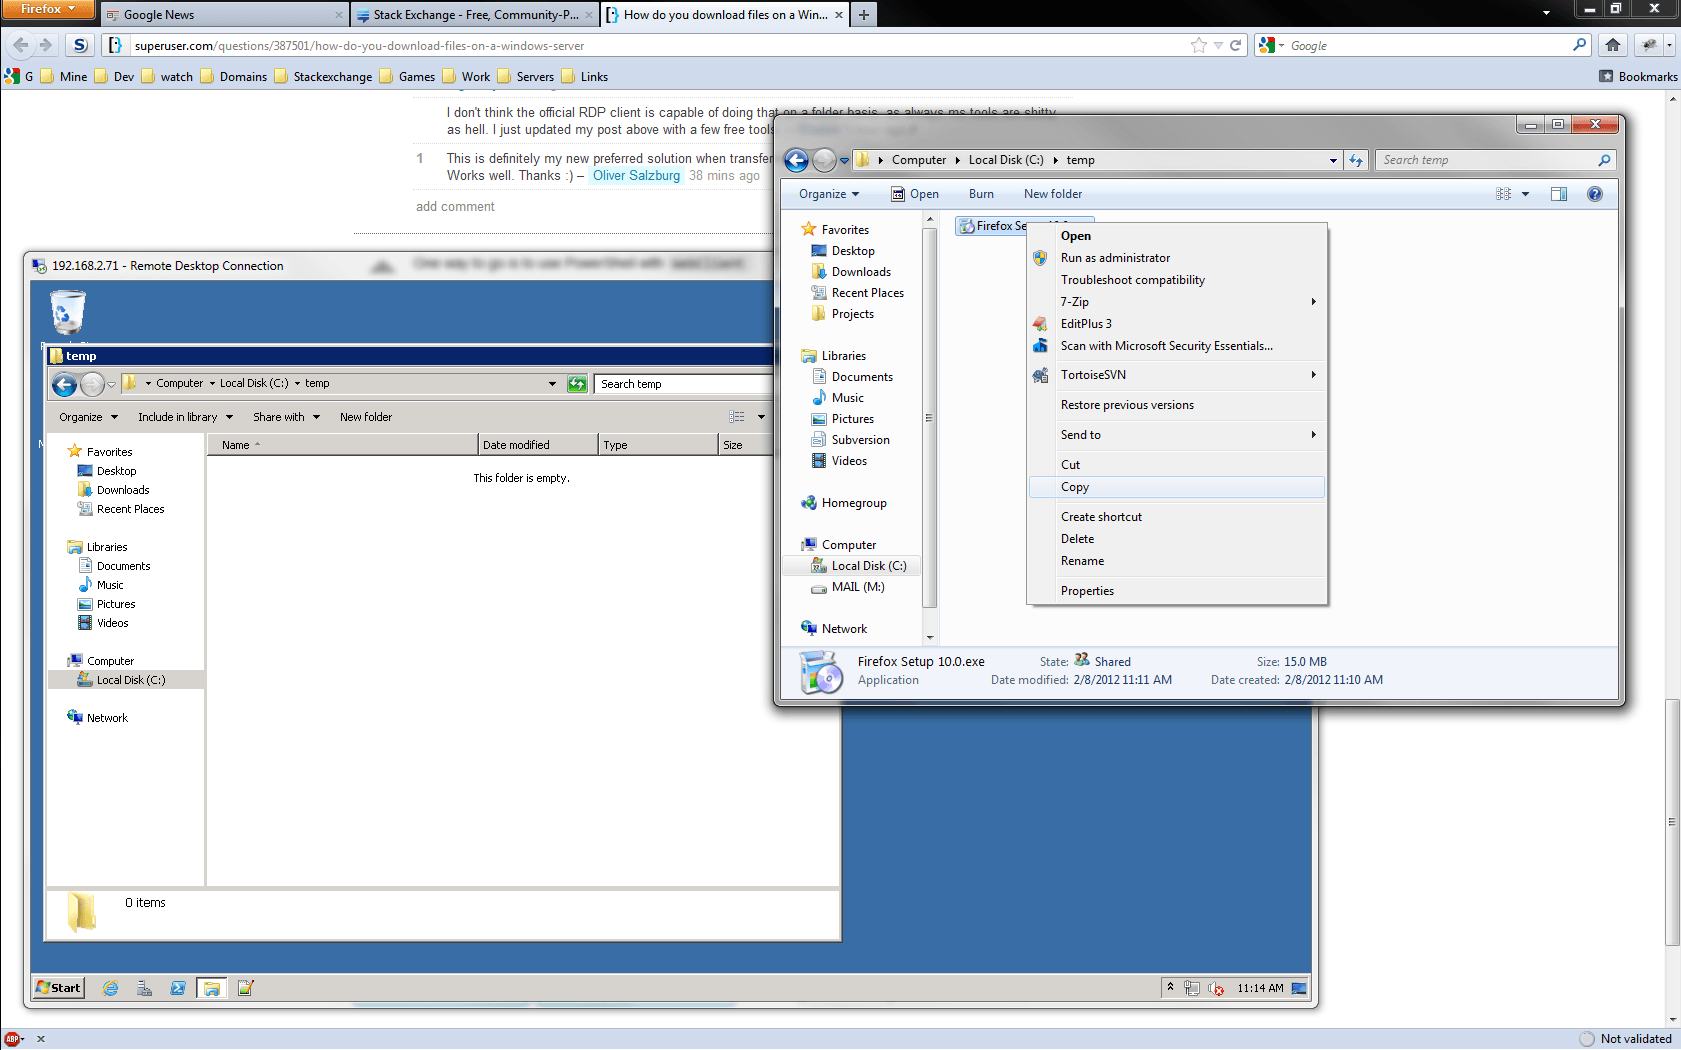Sort by the Date modified column header
Image resolution: width=1681 pixels, height=1050 pixels.
[538, 445]
